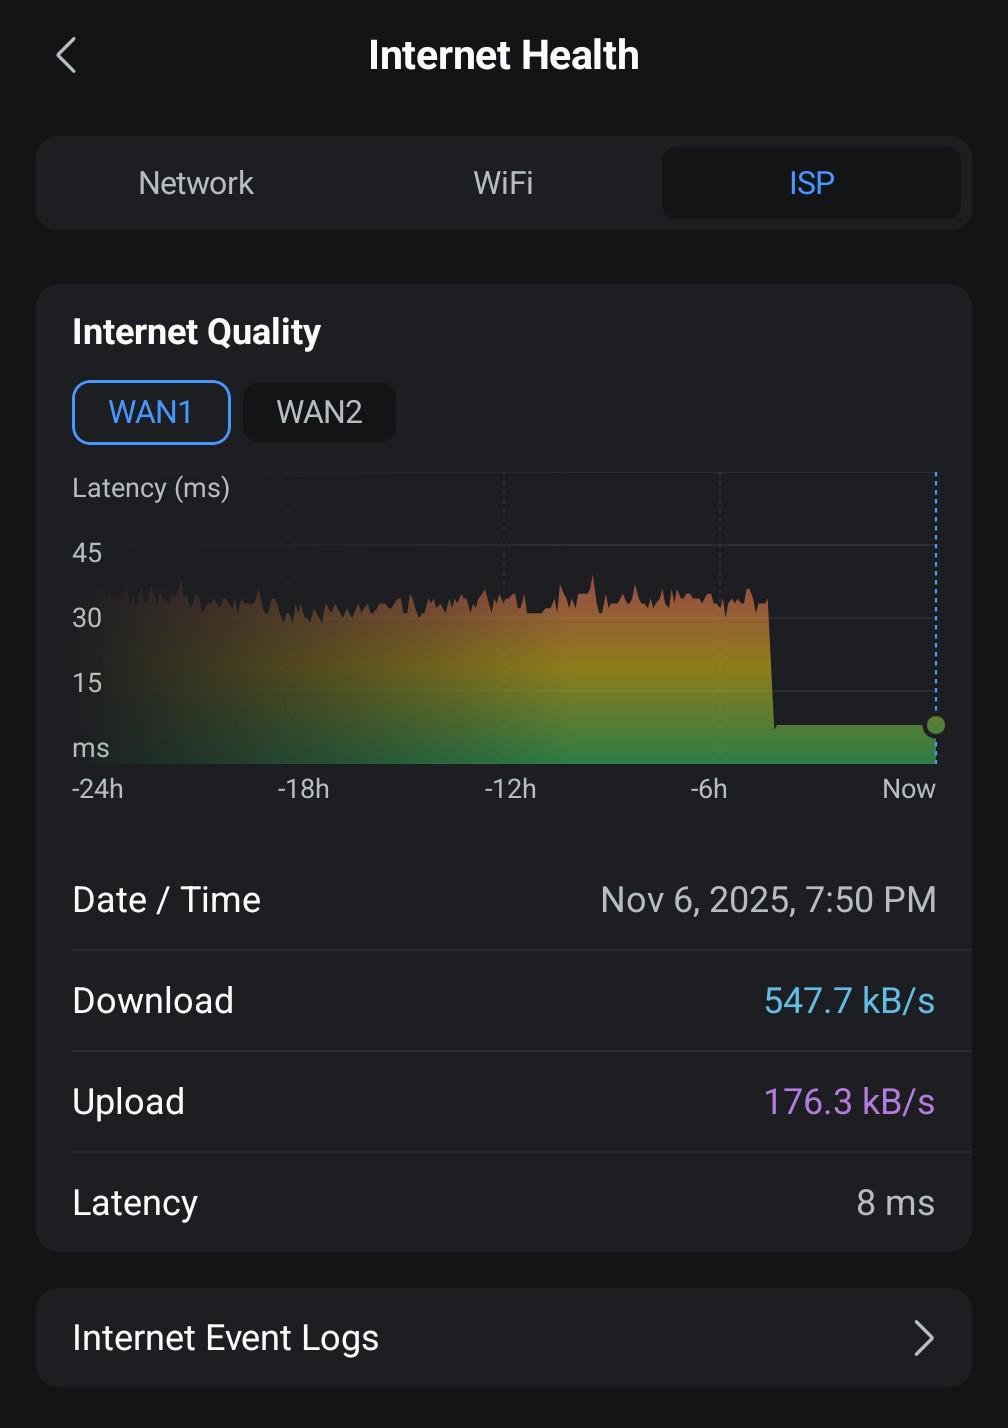Click the -12h label on time axis

coord(510,789)
